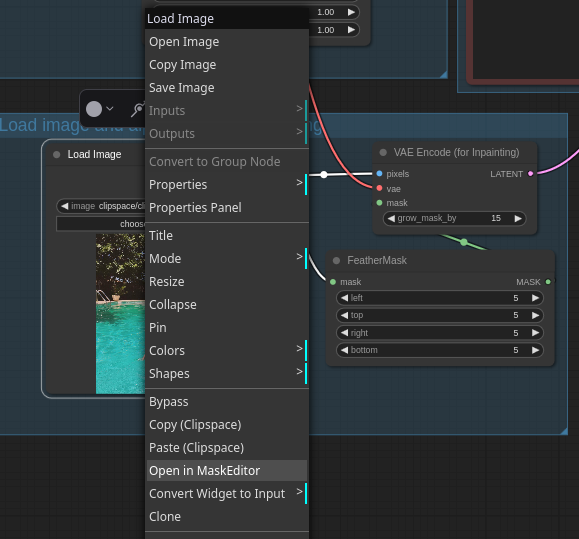This screenshot has height=539, width=579.
Task: Click FeatherMask mask input socket
Action: [x=333, y=282]
